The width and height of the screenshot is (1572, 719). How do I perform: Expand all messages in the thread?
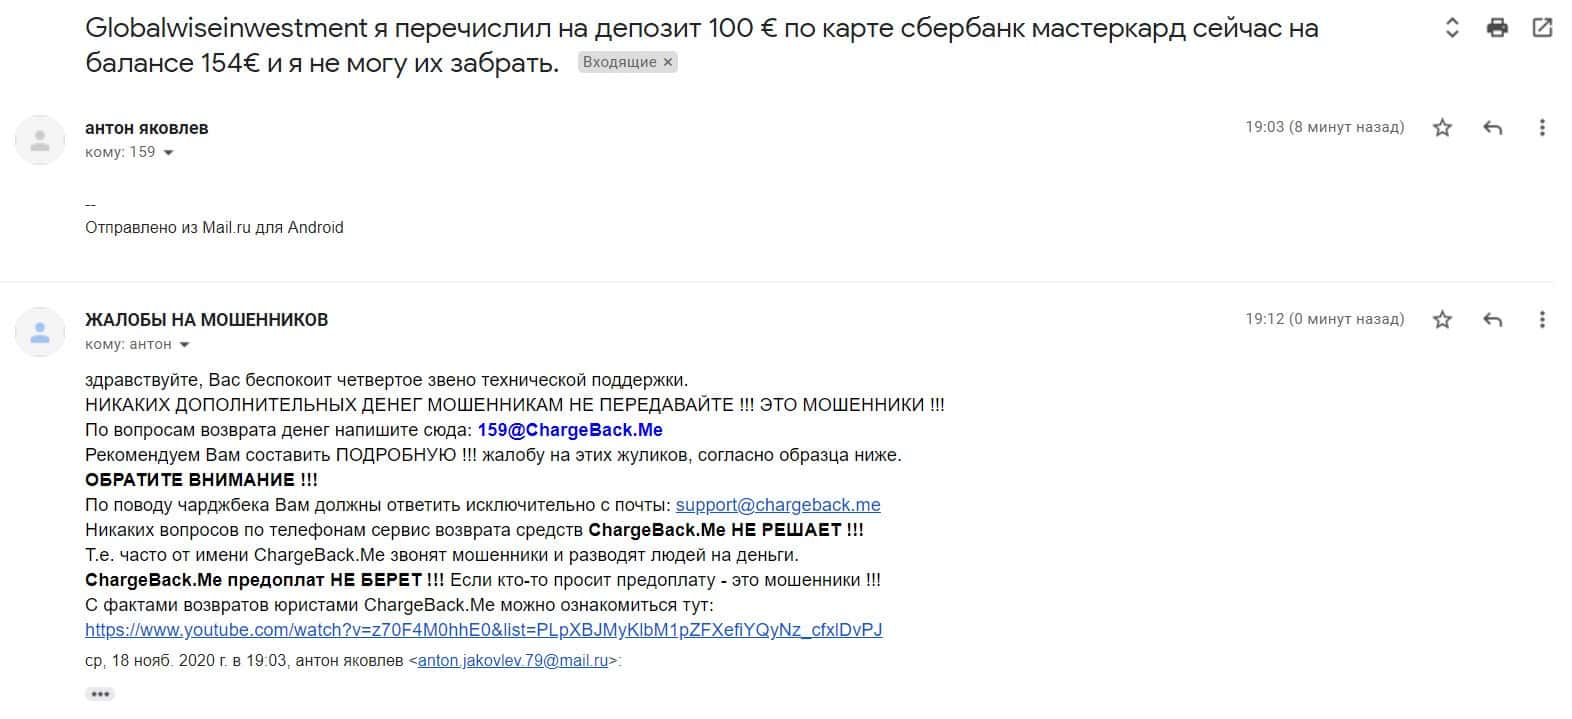tap(1452, 28)
